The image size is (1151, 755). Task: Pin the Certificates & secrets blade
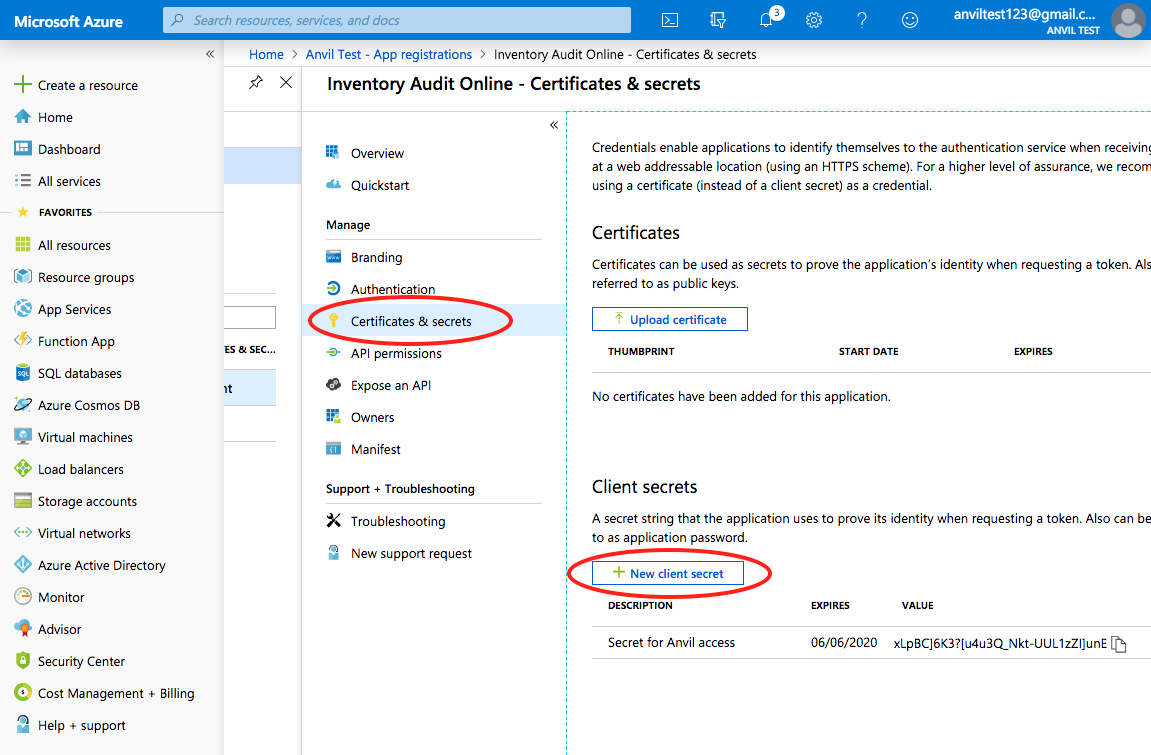[255, 83]
